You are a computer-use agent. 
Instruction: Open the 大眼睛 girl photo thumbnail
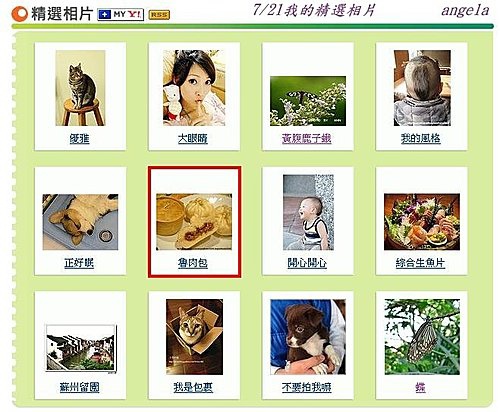point(194,88)
